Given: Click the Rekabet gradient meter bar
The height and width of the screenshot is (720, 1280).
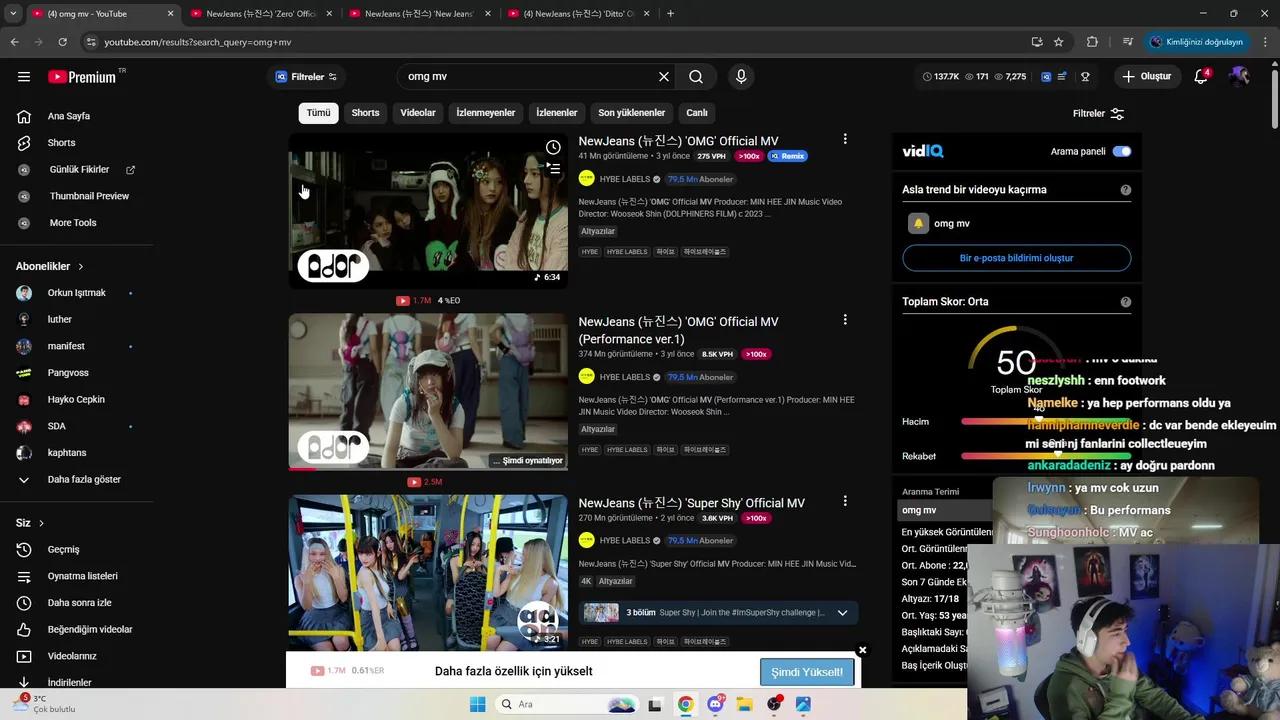Looking at the screenshot, I should coord(1046,456).
